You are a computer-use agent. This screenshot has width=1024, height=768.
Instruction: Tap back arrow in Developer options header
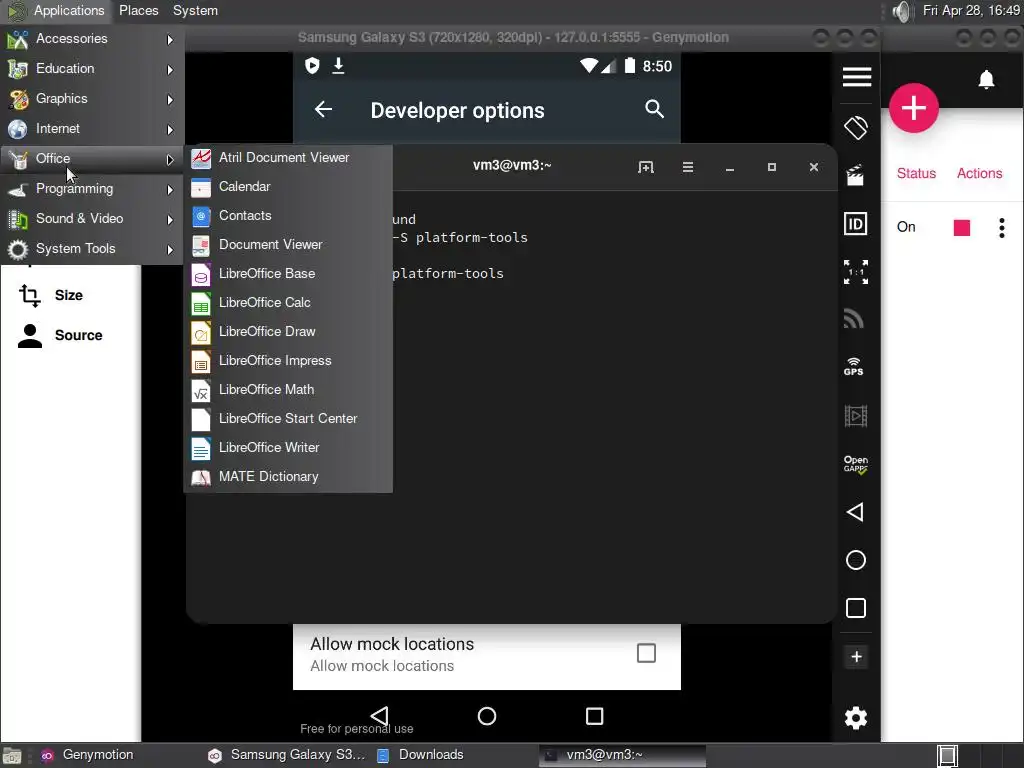point(323,109)
